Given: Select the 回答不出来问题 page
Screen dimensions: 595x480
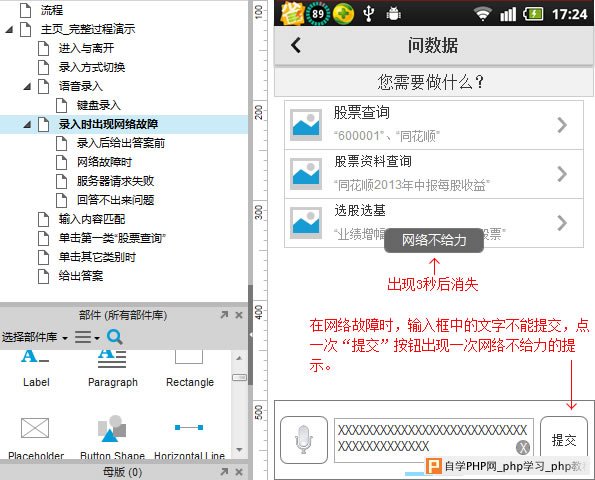Looking at the screenshot, I should pyautogui.click(x=115, y=200).
